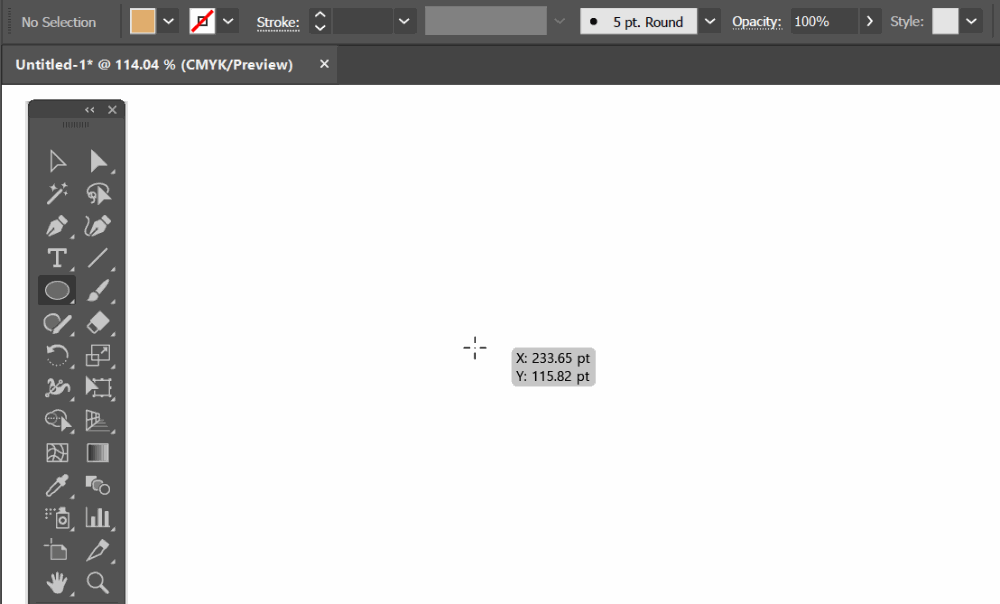1000x604 pixels.
Task: Click the stroke weight stepper arrows
Action: [x=320, y=21]
